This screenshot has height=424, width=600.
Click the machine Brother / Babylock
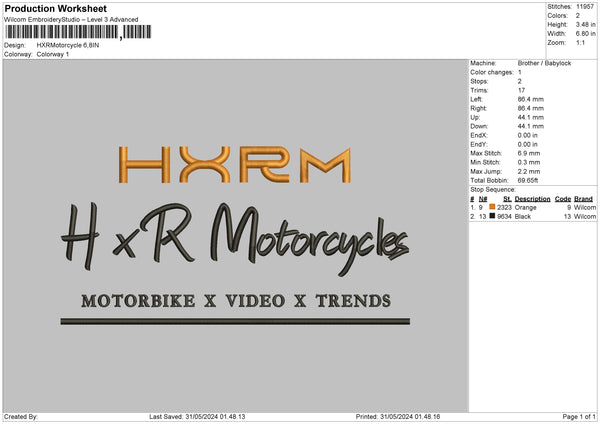tap(544, 63)
